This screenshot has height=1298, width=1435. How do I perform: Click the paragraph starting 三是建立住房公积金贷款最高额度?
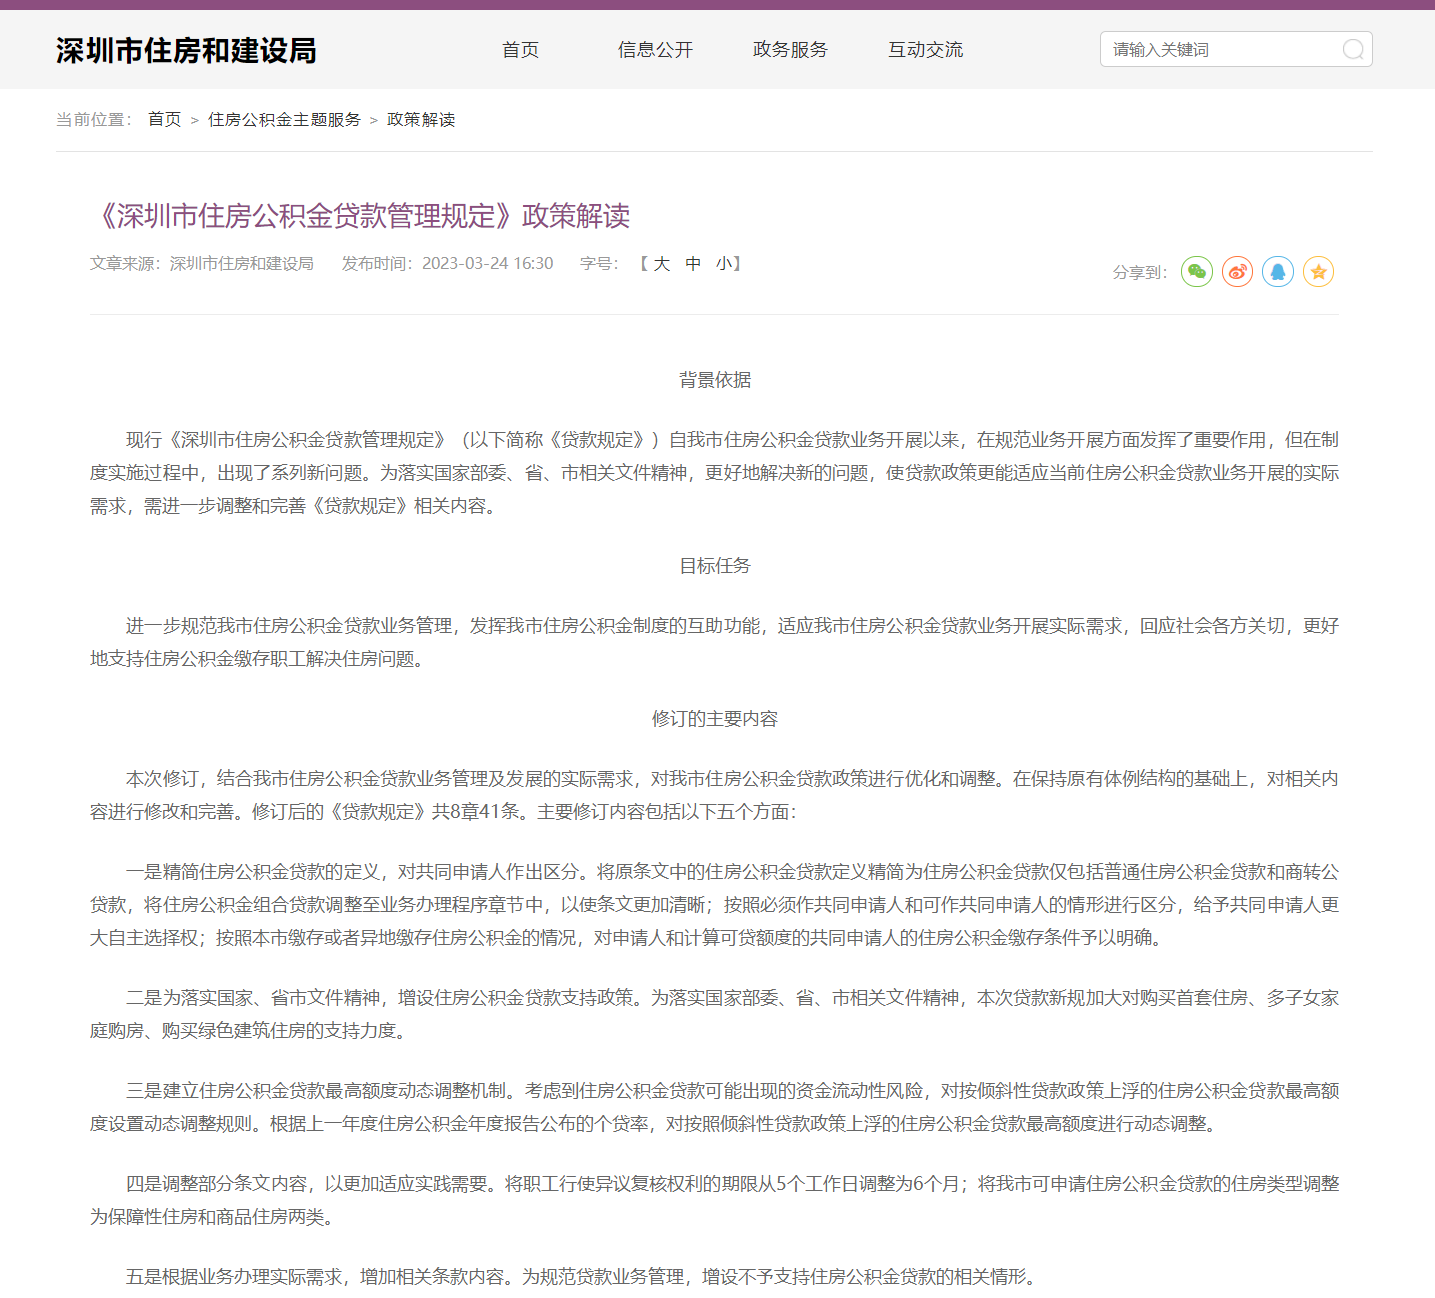[x=715, y=1107]
